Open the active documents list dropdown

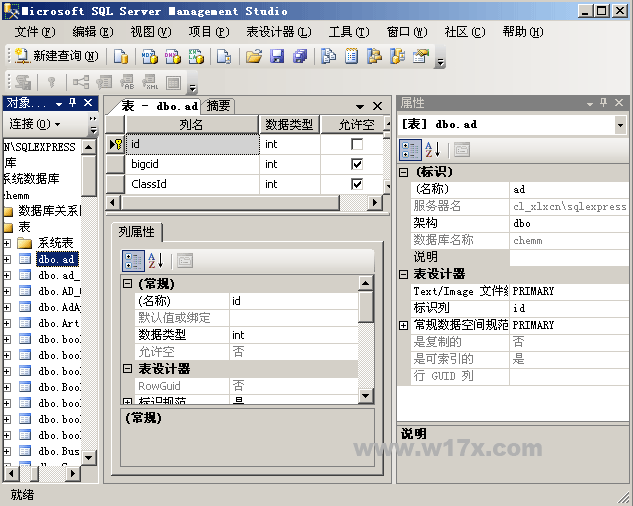point(360,107)
